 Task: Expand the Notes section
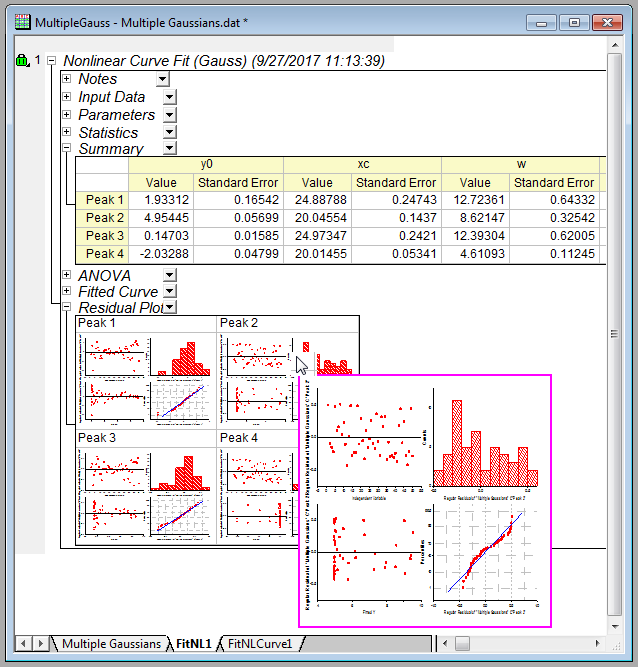click(67, 79)
